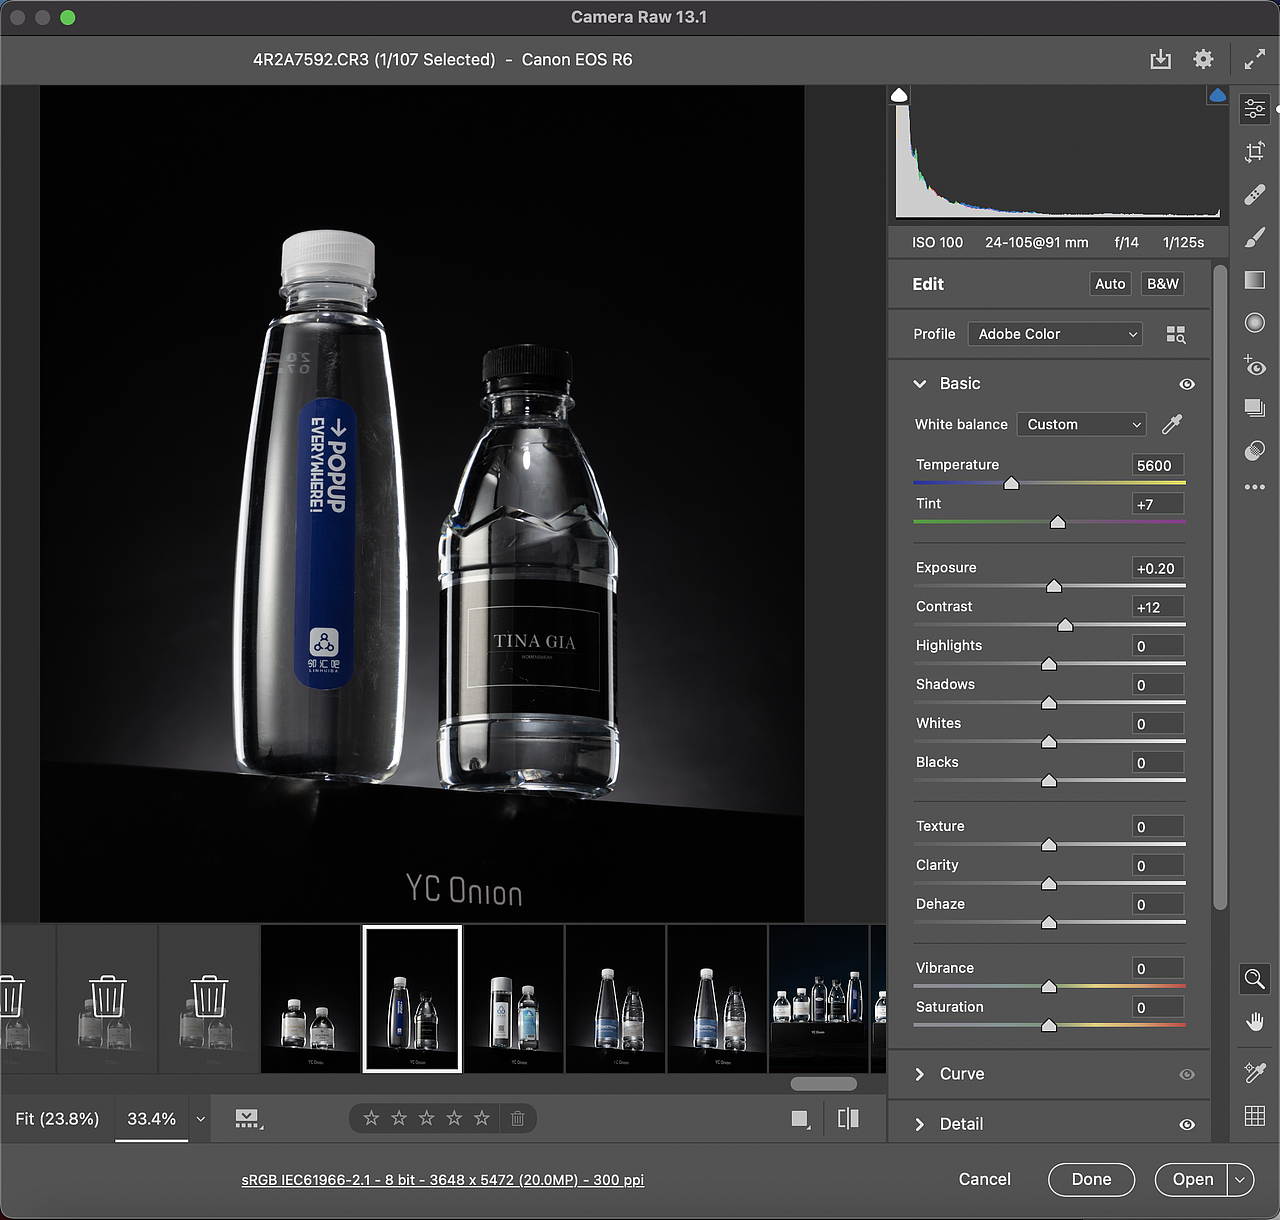
Task: Open the Profile dropdown showing Adobe Color
Action: (x=1055, y=334)
